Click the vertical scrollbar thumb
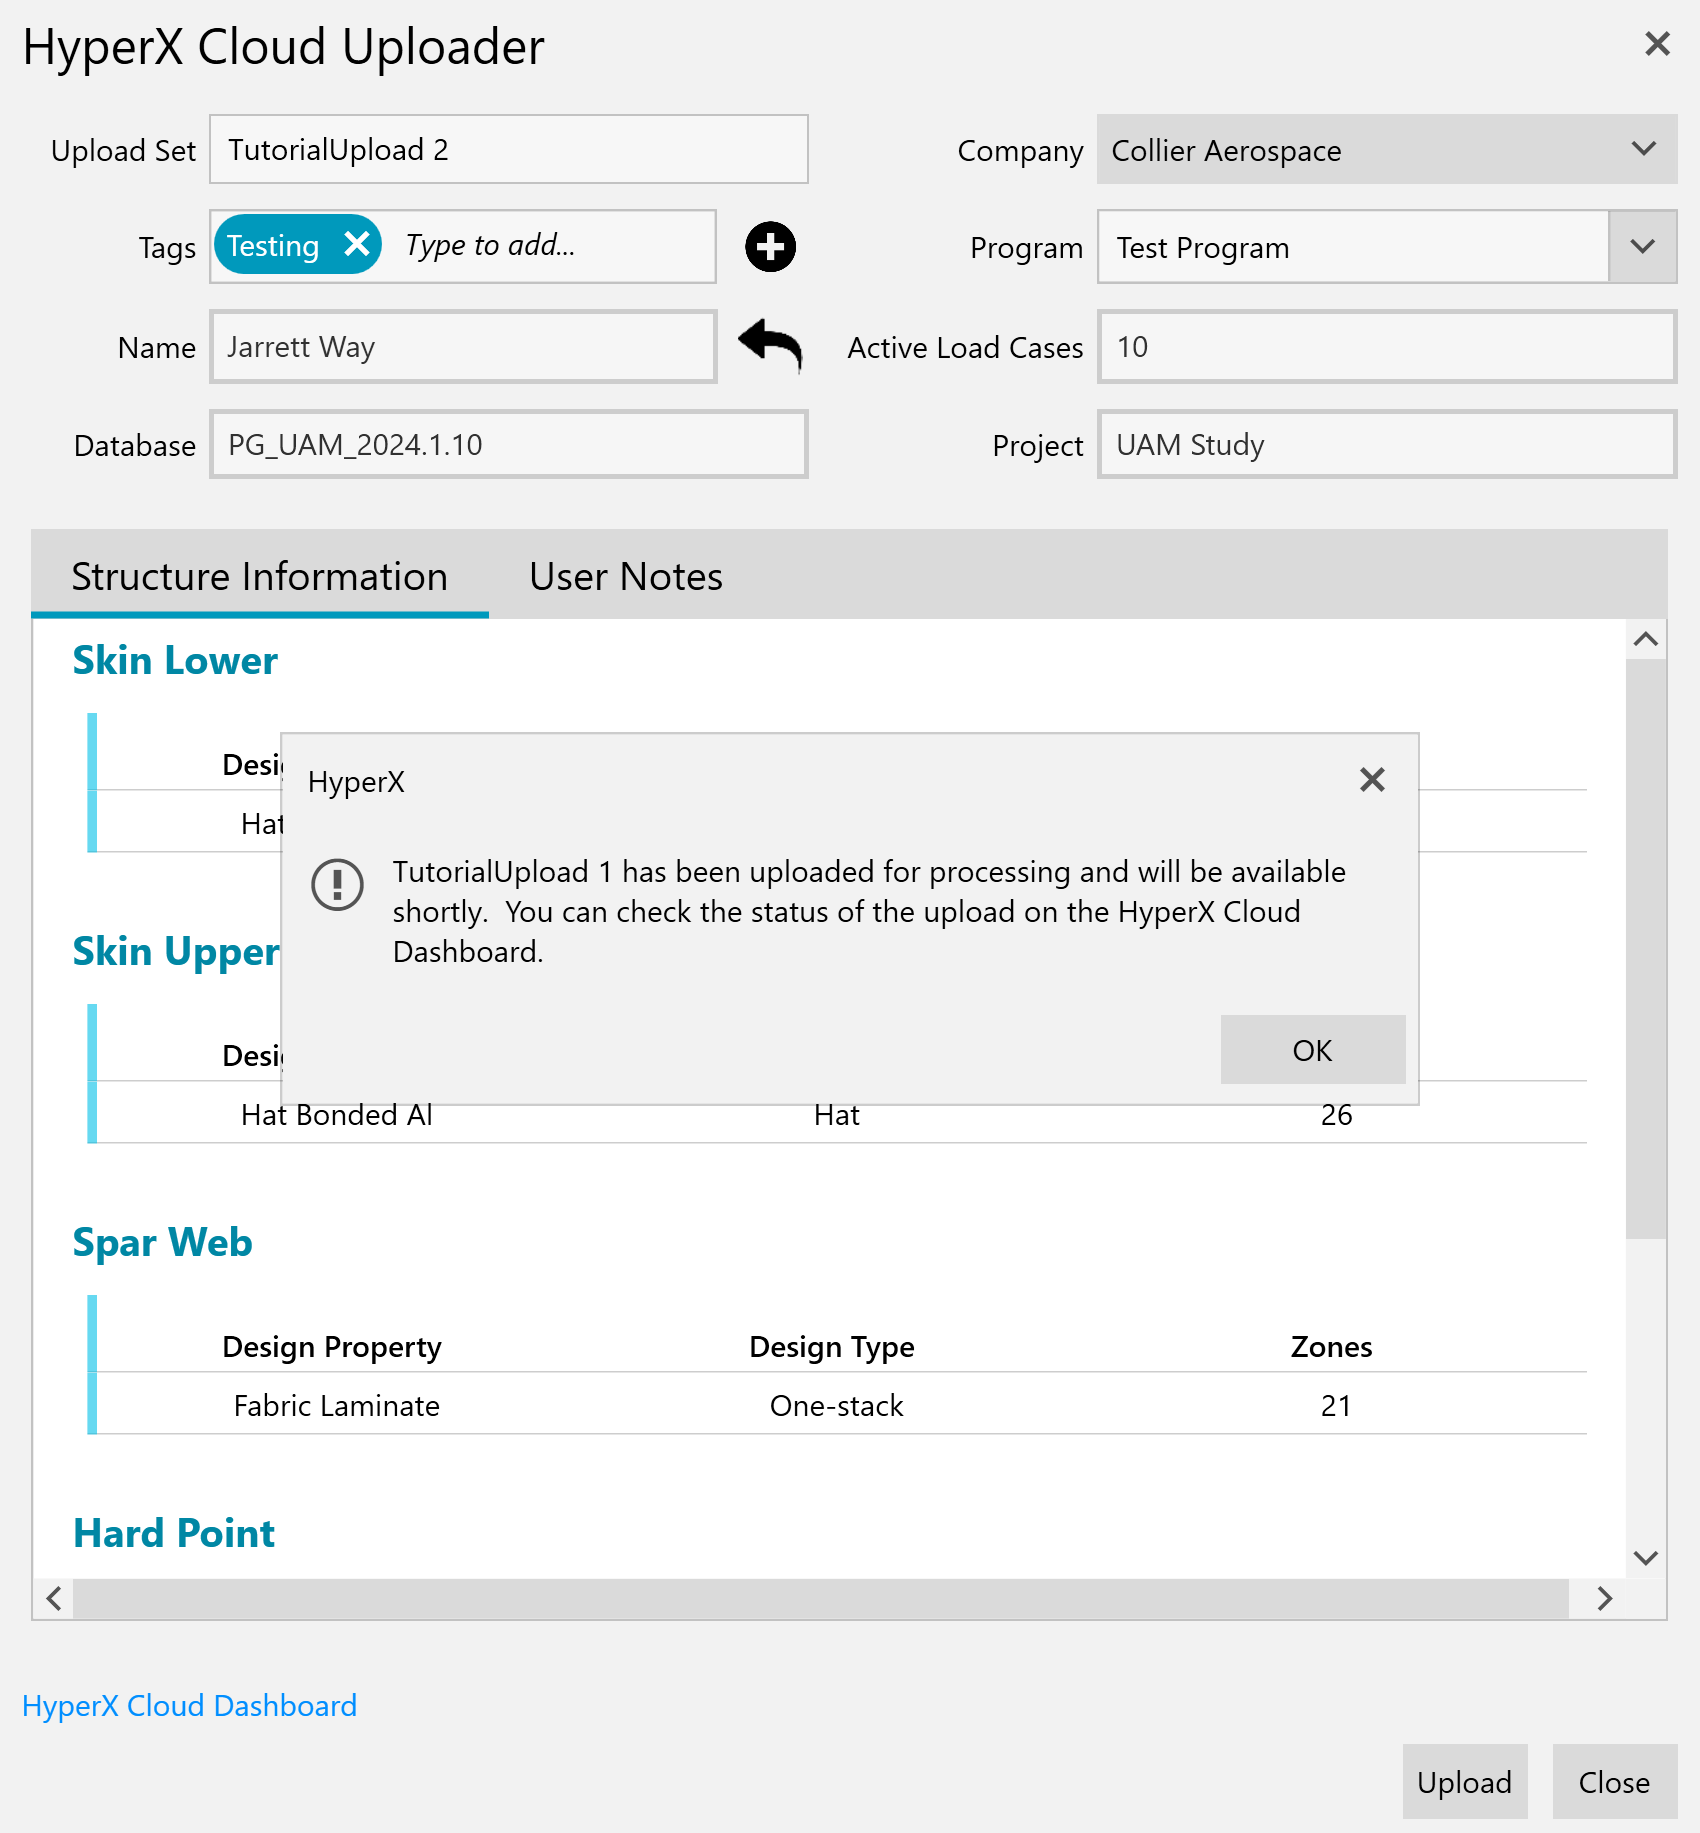The image size is (1700, 1833). [1646, 949]
